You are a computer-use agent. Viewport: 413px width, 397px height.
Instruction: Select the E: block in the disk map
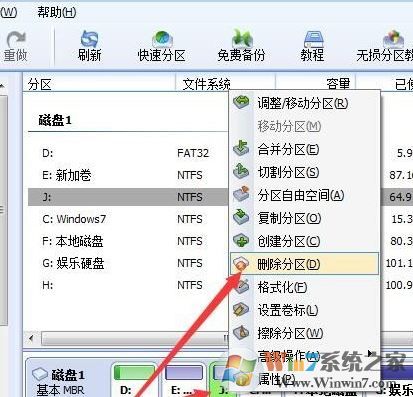[184, 380]
